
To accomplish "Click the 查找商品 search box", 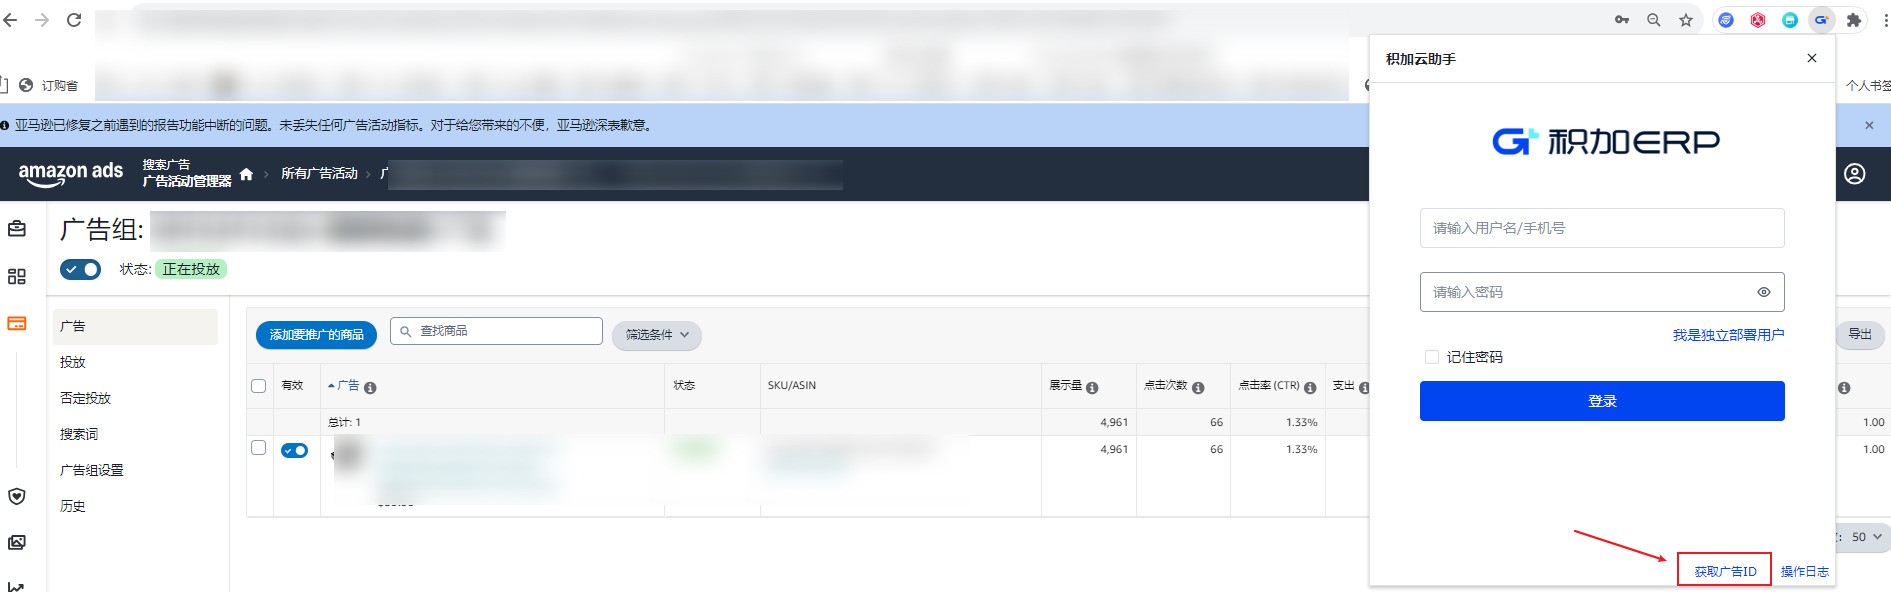I will [x=496, y=331].
